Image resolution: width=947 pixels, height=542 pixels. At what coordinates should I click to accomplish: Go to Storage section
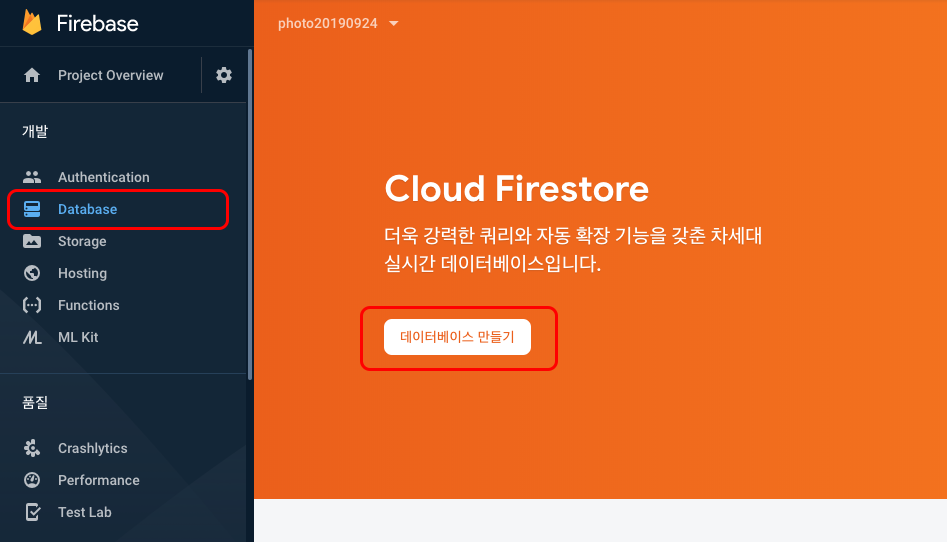pos(82,241)
